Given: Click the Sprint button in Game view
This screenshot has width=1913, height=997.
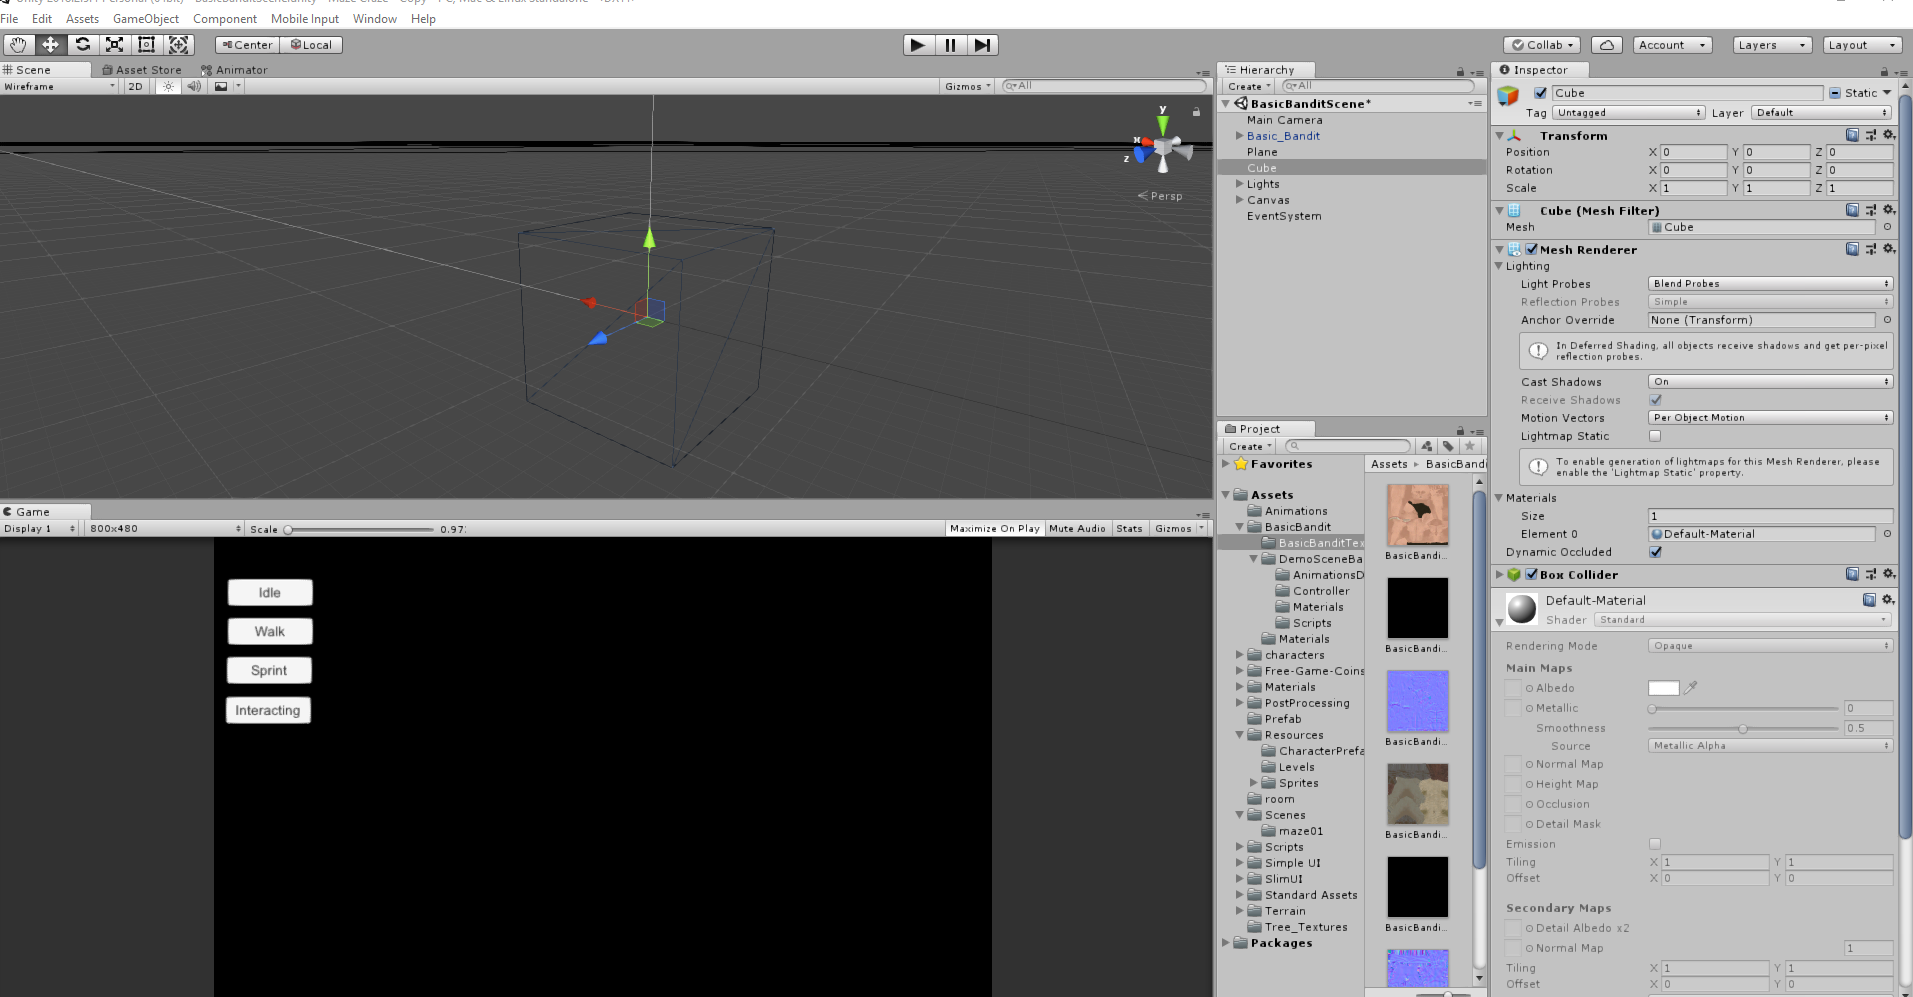Looking at the screenshot, I should (x=269, y=670).
